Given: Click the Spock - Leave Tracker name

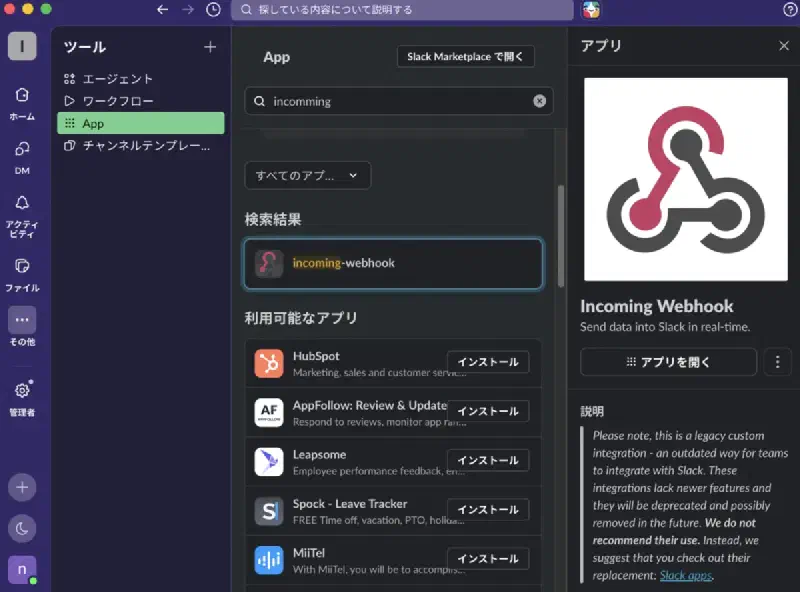Looking at the screenshot, I should (350, 504).
